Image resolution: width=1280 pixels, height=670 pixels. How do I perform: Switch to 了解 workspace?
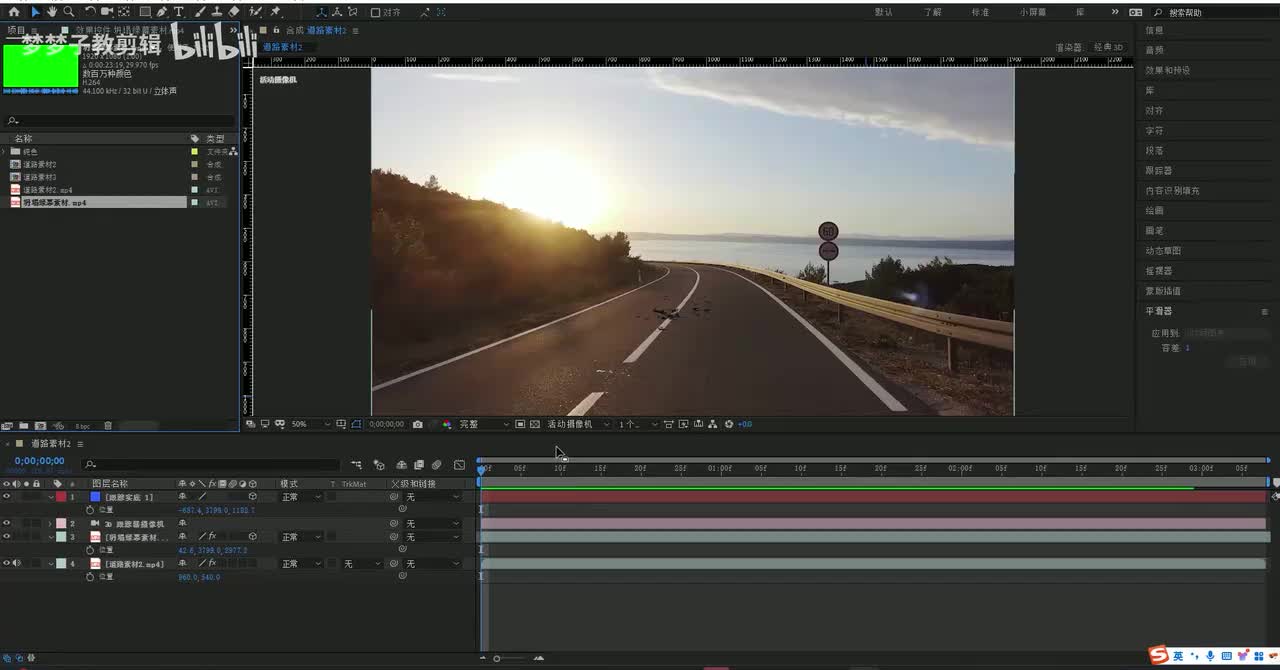[x=932, y=12]
